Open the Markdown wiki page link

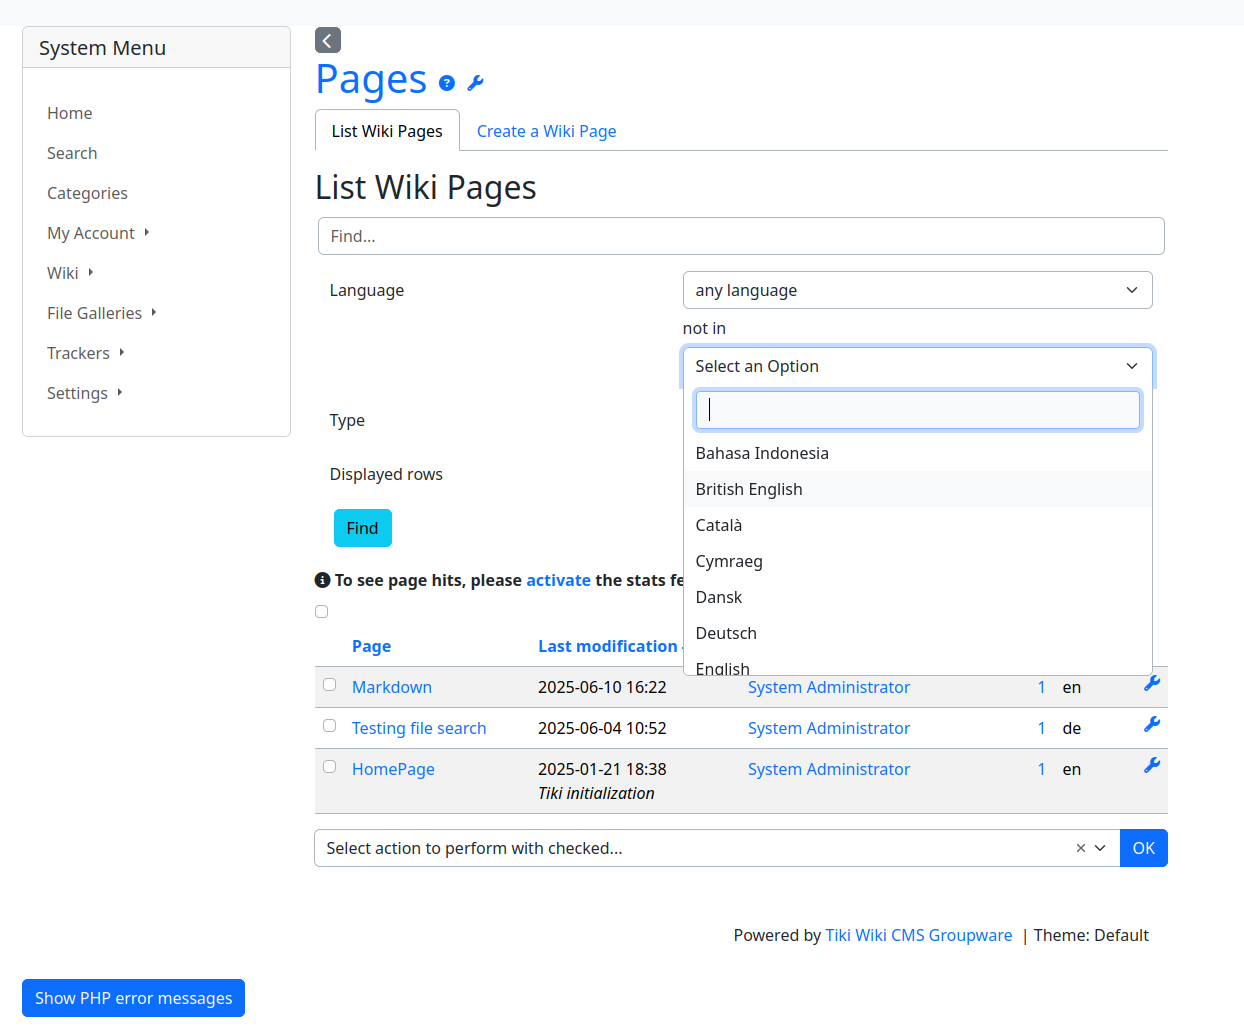[x=392, y=687]
